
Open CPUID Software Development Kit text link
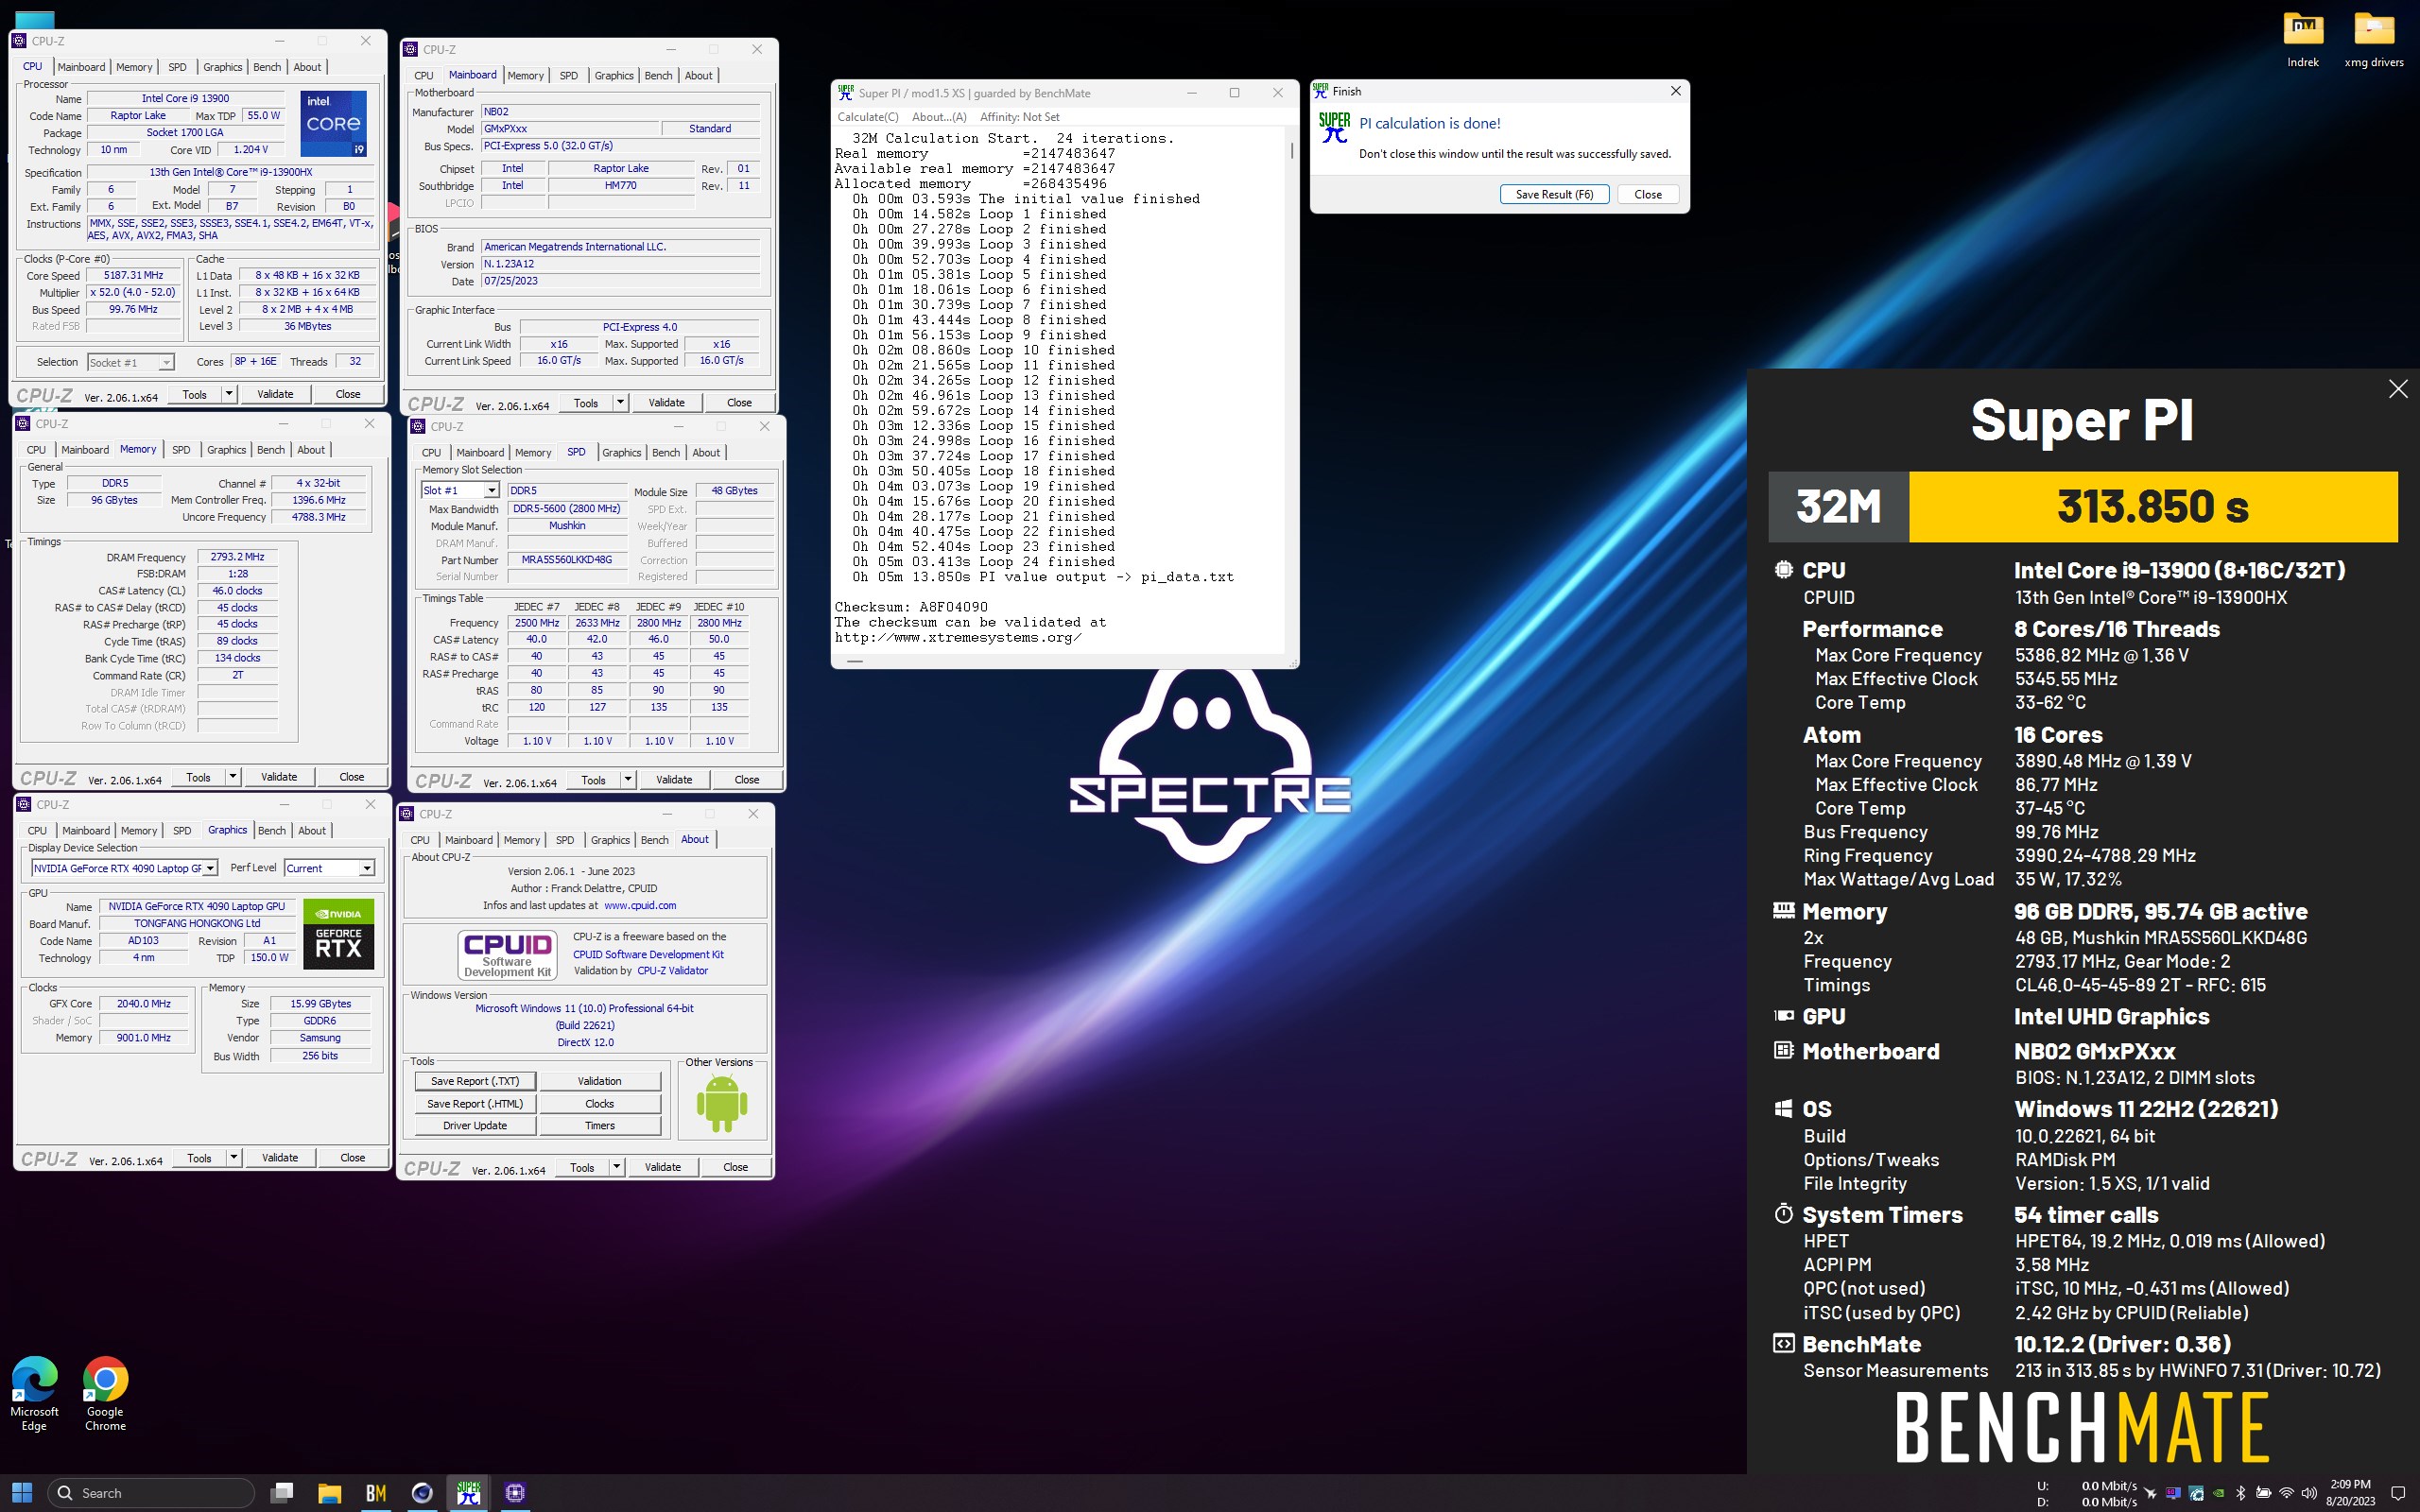click(x=648, y=954)
